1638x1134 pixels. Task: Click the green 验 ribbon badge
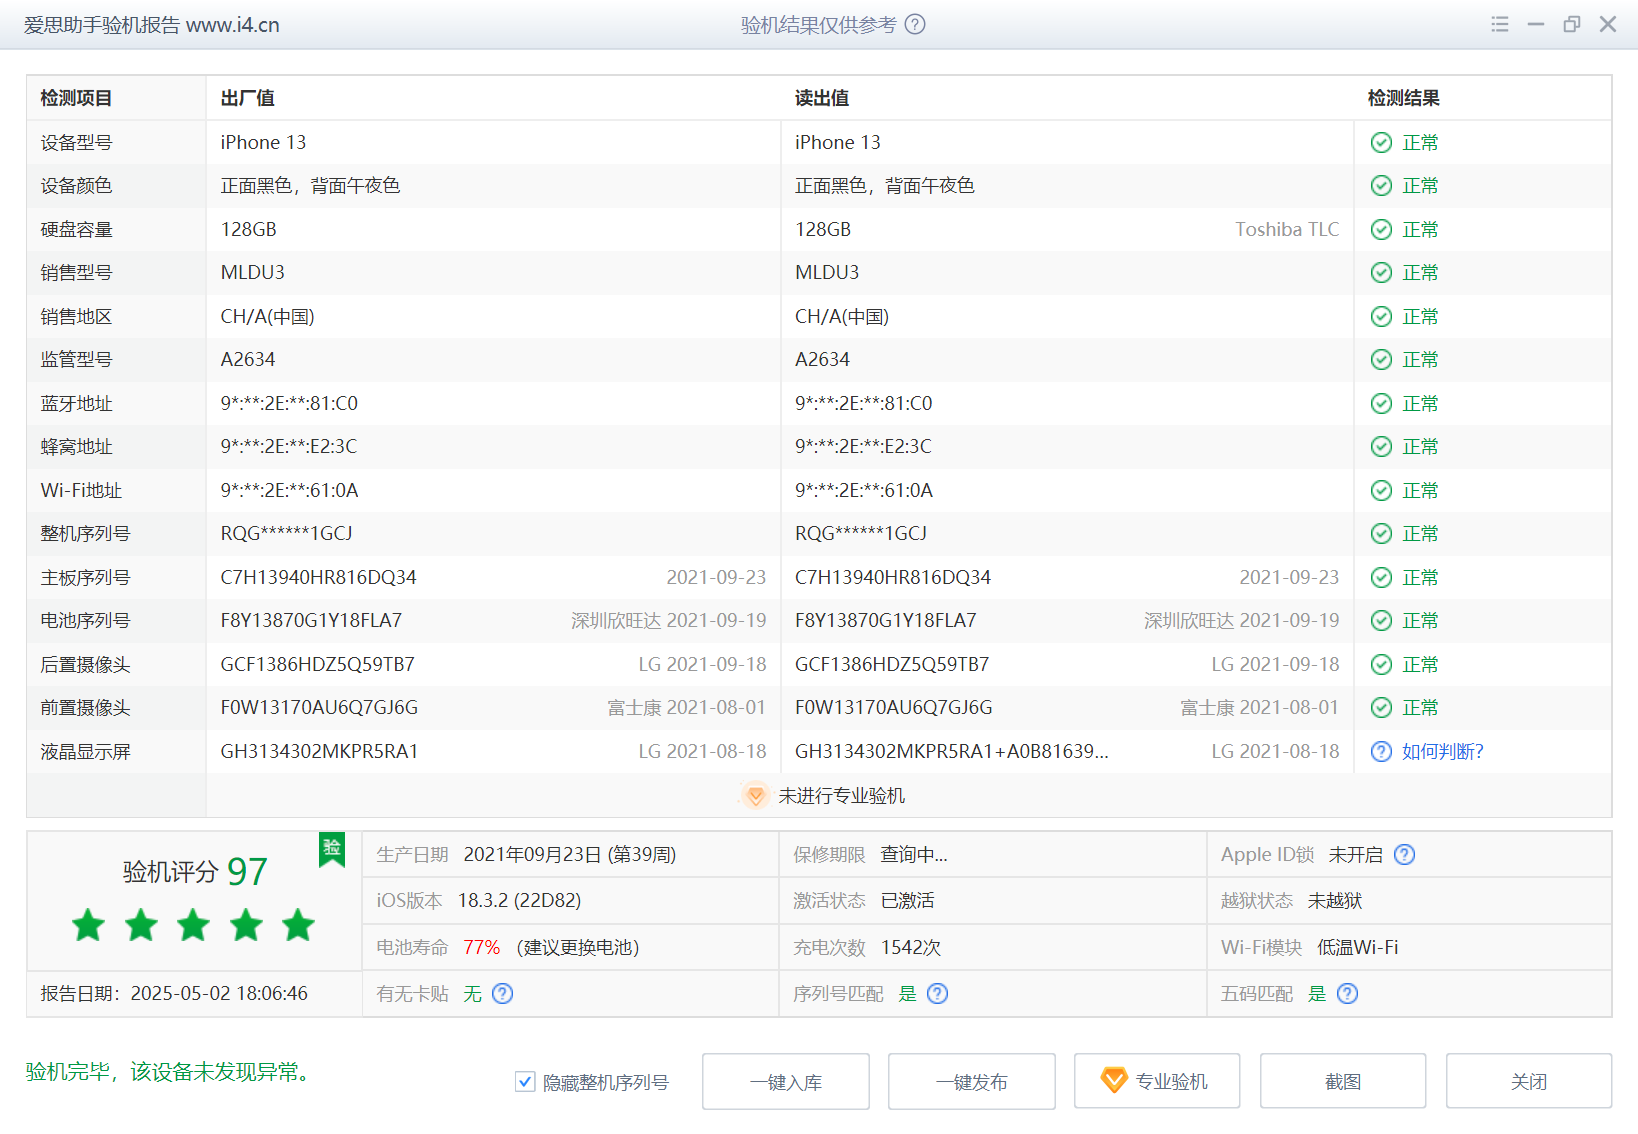332,849
